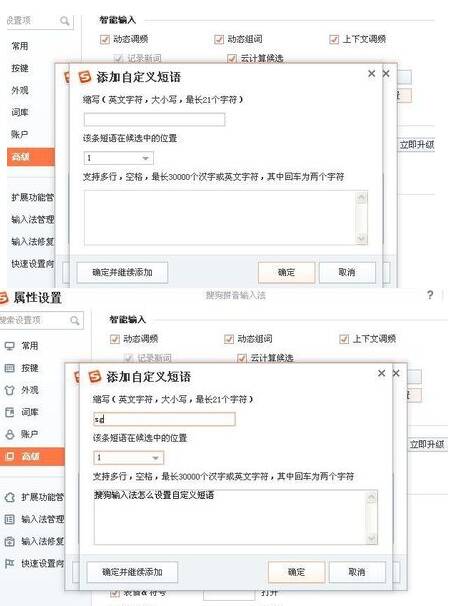Open 输入法管理 in the sidebar without icons

tap(33, 220)
